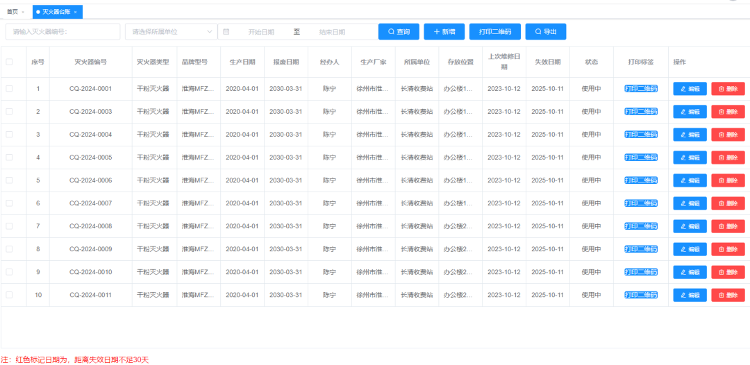The image size is (750, 365).
Task: Edit the CQ-2024-0005 extinguisher record
Action: [690, 158]
